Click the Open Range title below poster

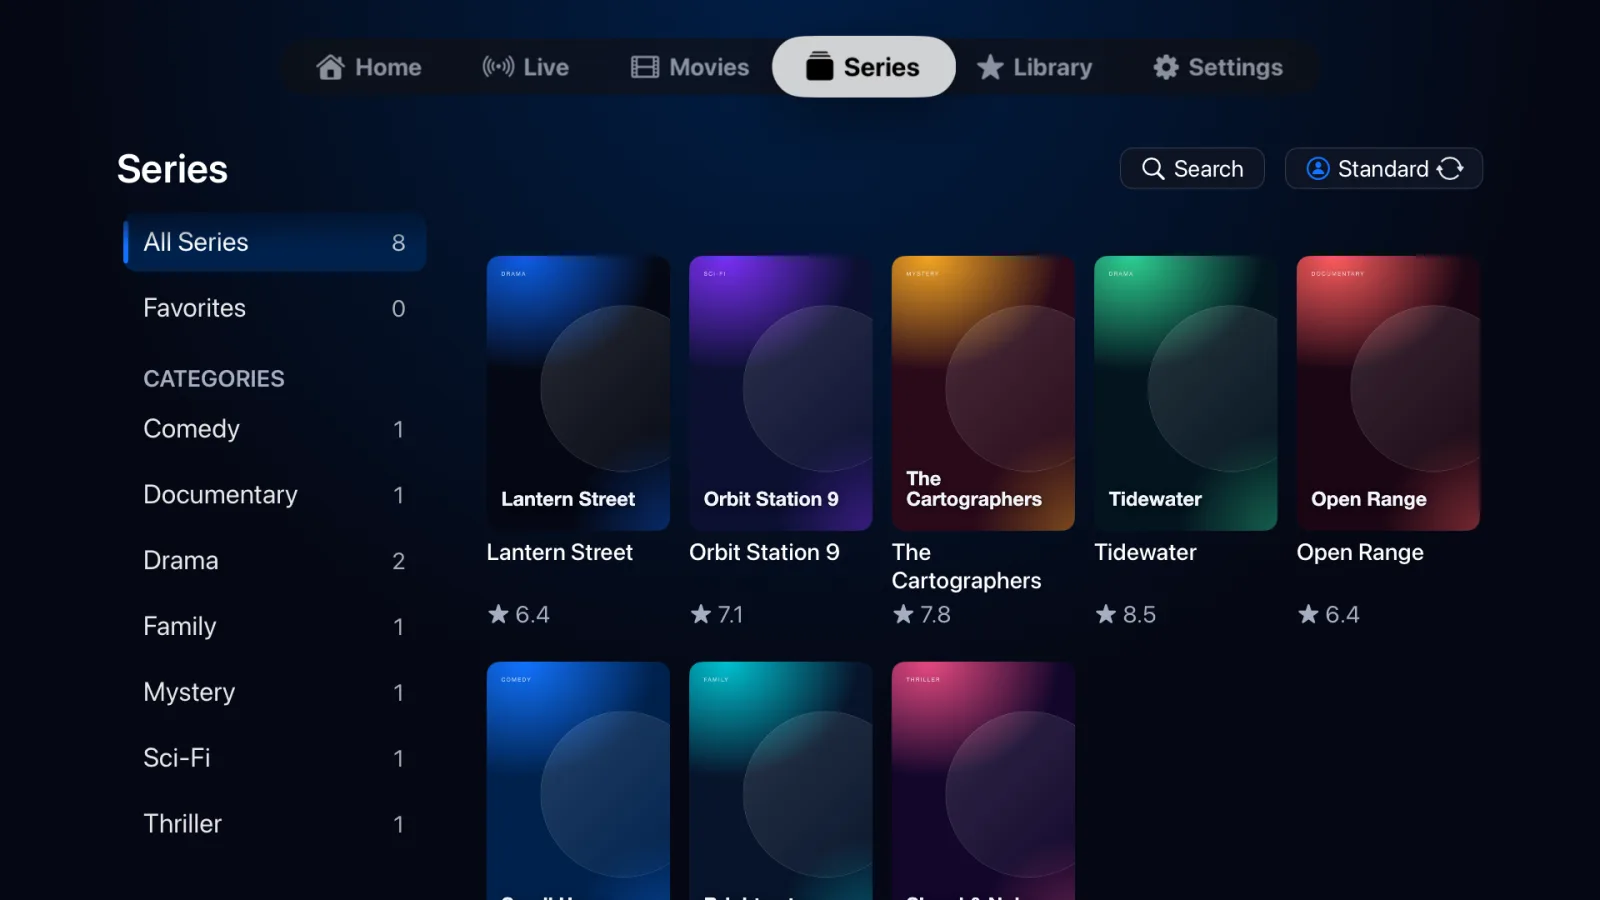1360,553
